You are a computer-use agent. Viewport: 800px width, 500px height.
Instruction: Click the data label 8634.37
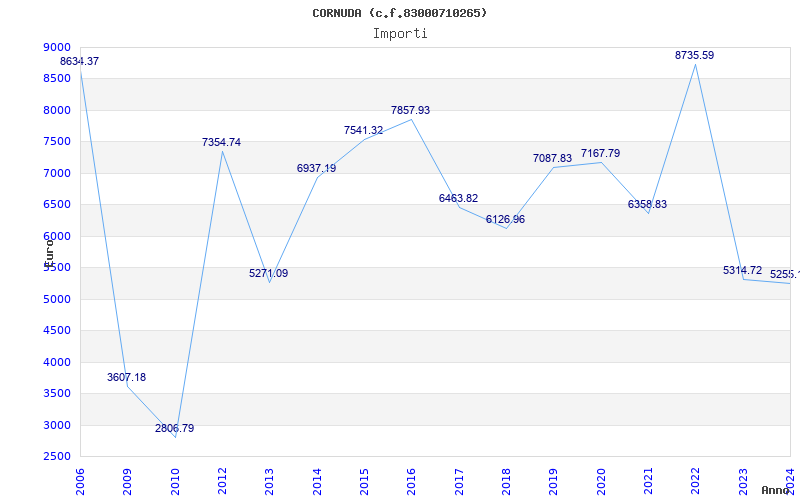pyautogui.click(x=80, y=61)
